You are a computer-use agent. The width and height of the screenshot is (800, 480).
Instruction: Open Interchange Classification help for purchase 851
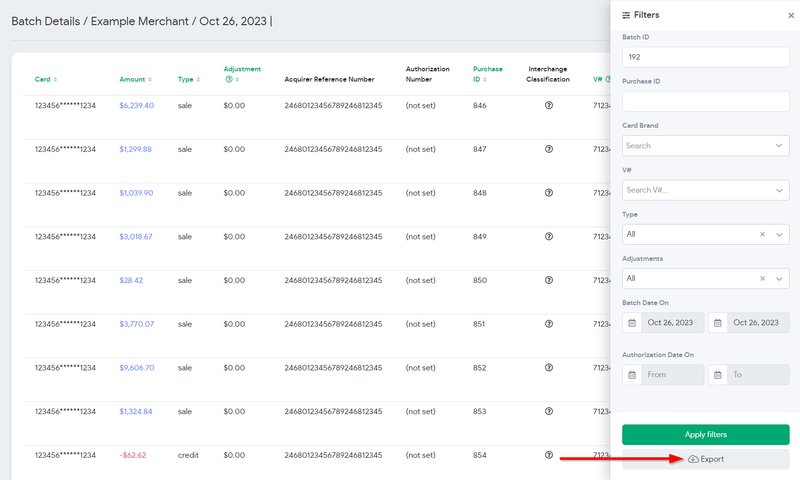click(x=548, y=324)
